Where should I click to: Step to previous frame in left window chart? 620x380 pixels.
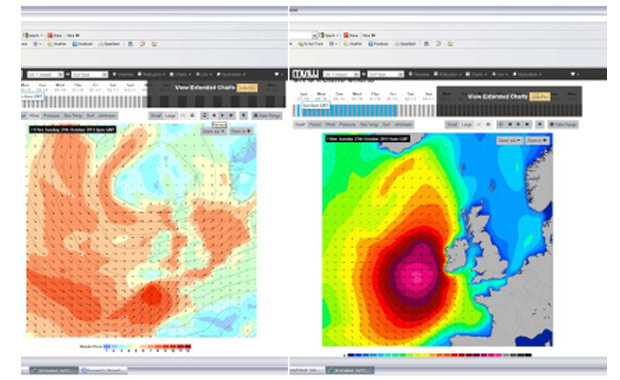pyautogui.click(x=214, y=115)
